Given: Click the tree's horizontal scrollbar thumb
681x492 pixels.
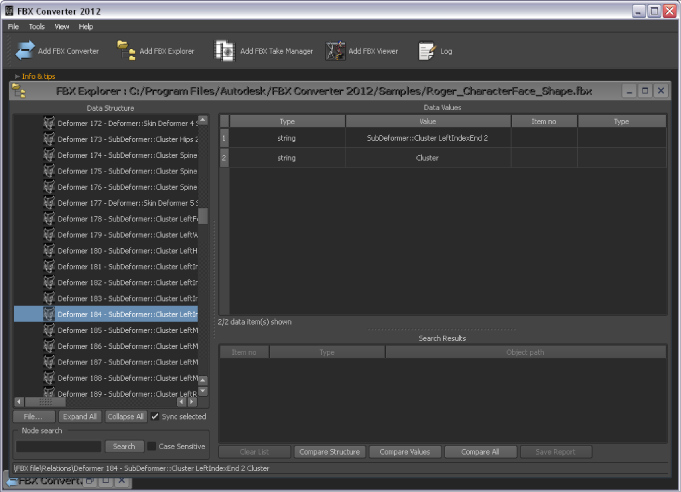Looking at the screenshot, I should (x=45, y=402).
